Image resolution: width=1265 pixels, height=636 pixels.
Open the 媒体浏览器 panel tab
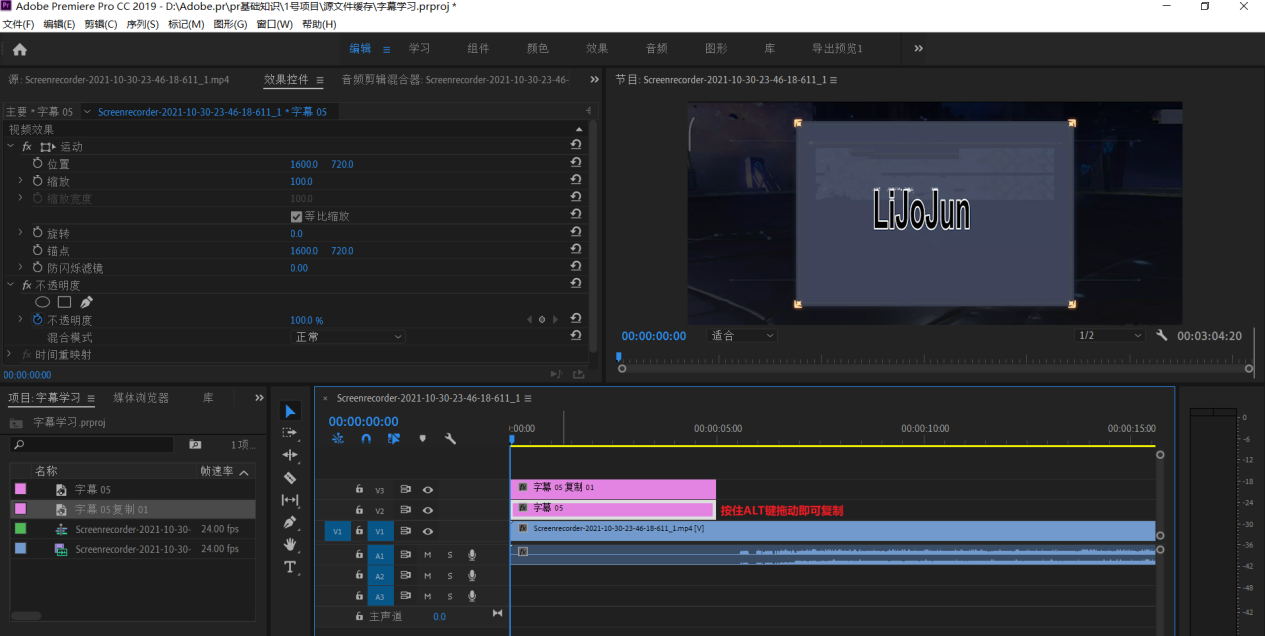[141, 398]
